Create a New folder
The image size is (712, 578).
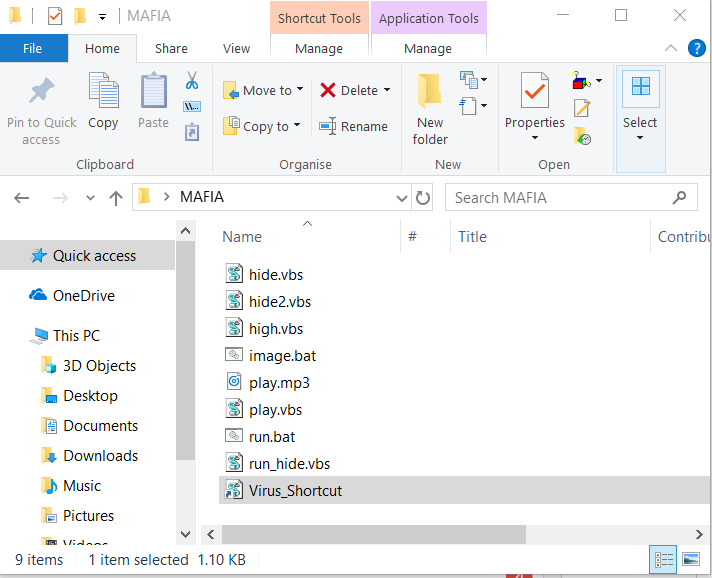[x=430, y=109]
